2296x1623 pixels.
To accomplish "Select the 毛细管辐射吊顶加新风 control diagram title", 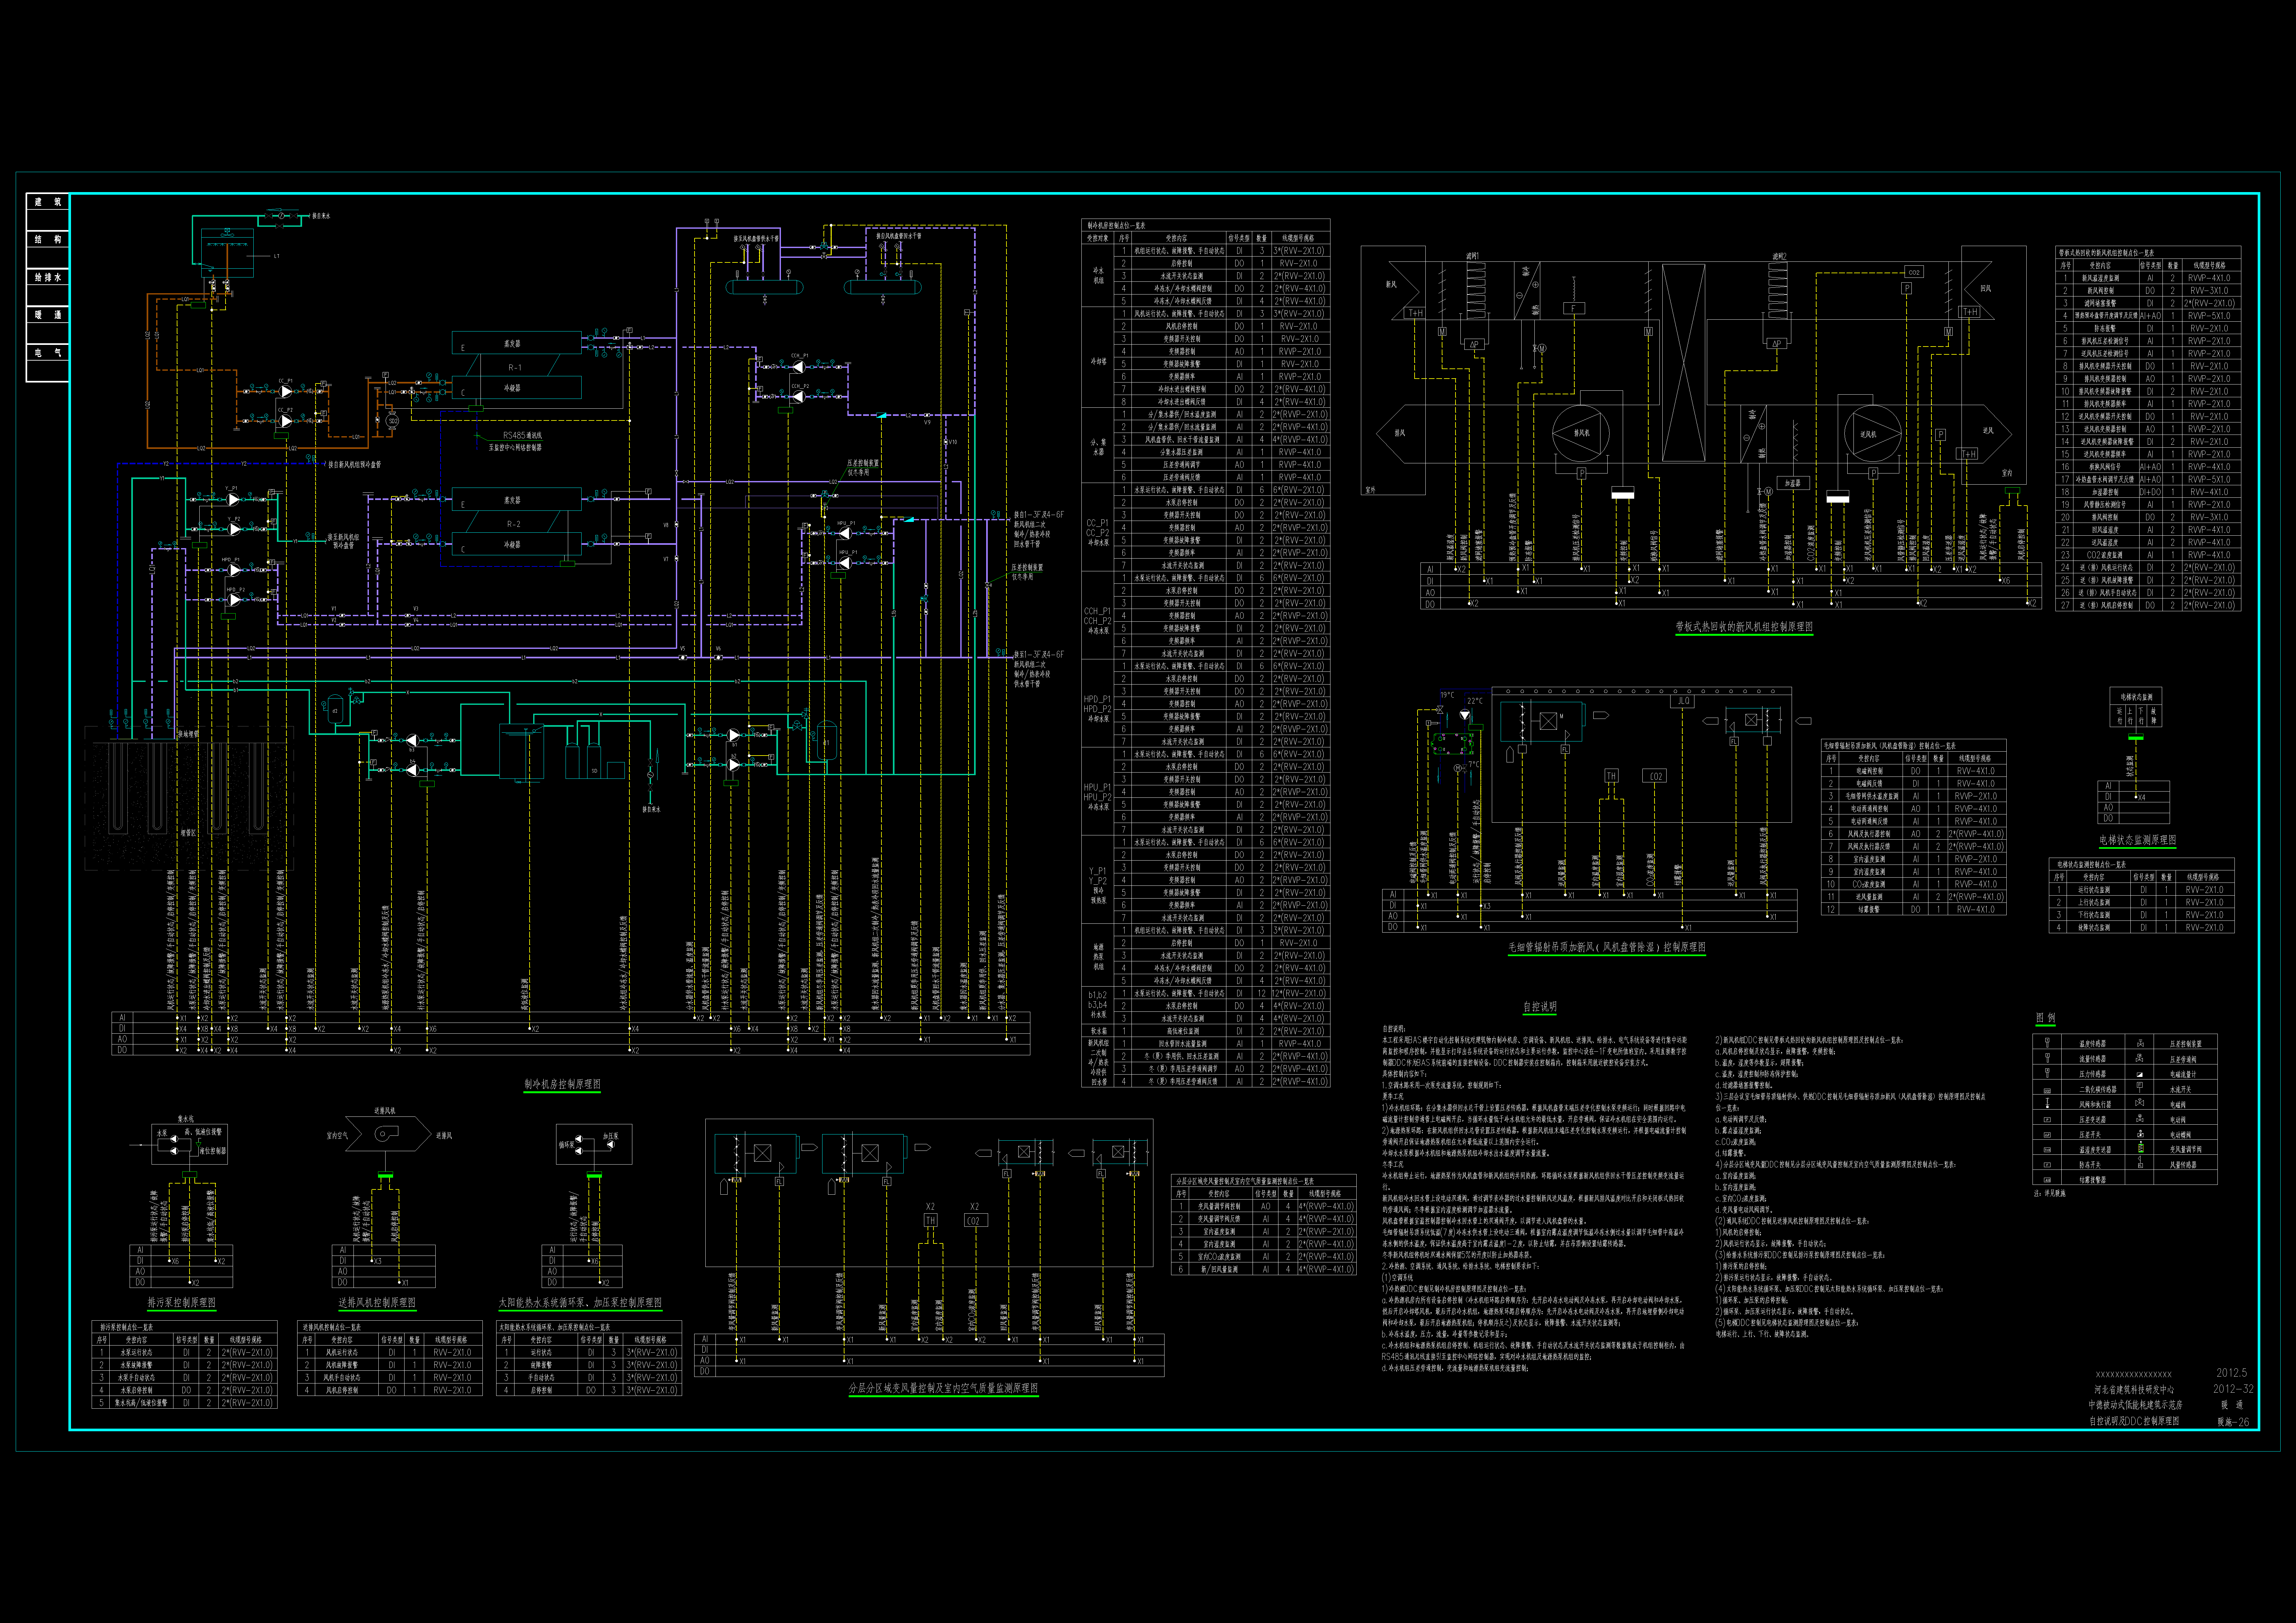I will pyautogui.click(x=1607, y=947).
